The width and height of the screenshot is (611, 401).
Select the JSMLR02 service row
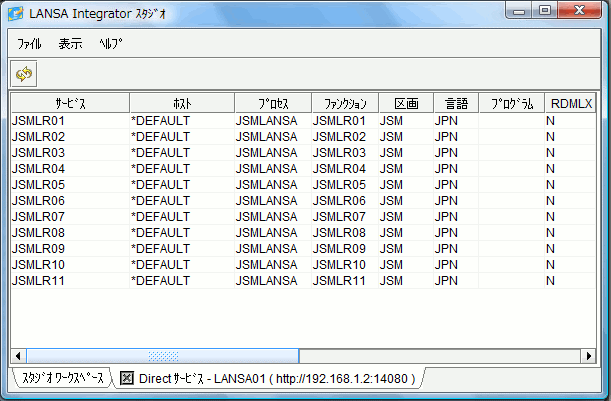[303, 137]
